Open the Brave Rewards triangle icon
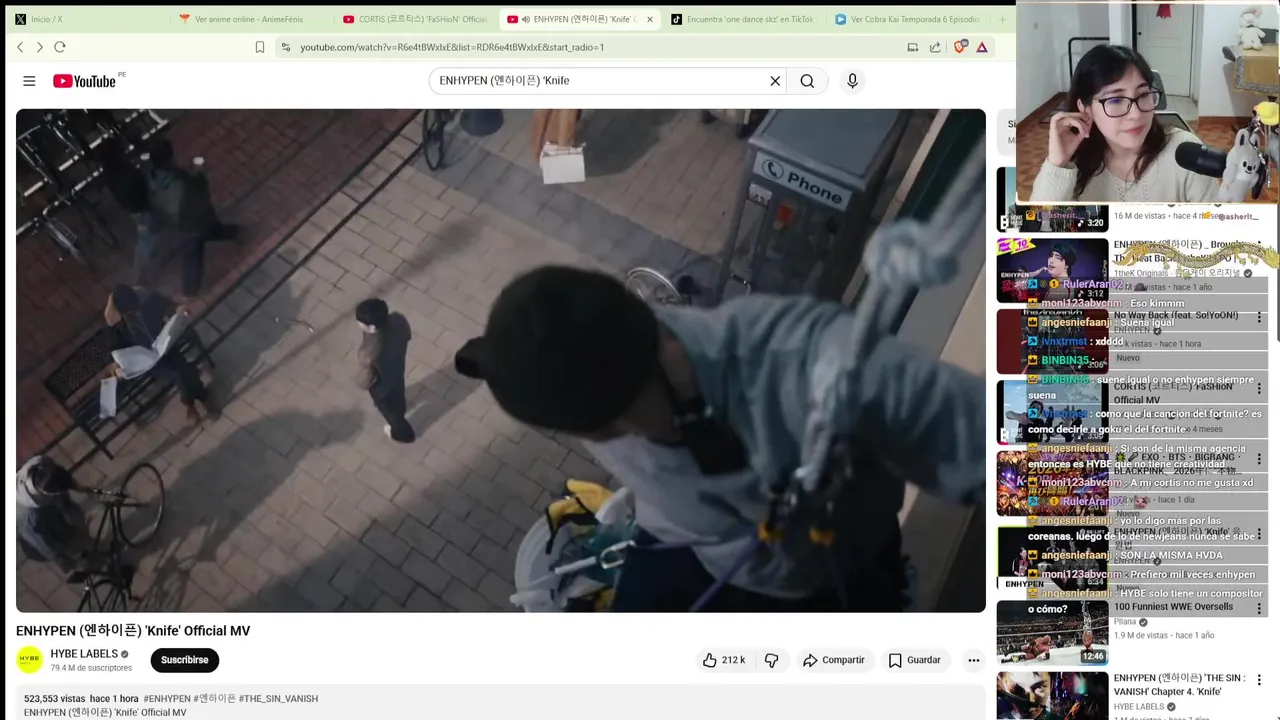This screenshot has width=1280, height=720. pyautogui.click(x=982, y=47)
